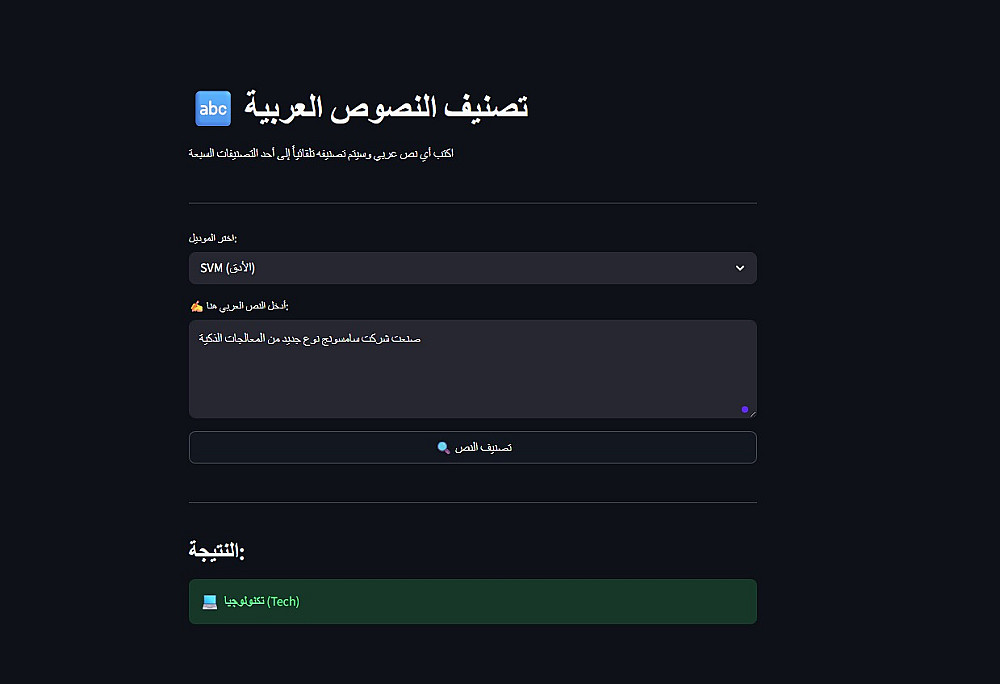Viewport: 1000px width, 684px height.
Task: Focus the Arabic text input area
Action: 472,380
